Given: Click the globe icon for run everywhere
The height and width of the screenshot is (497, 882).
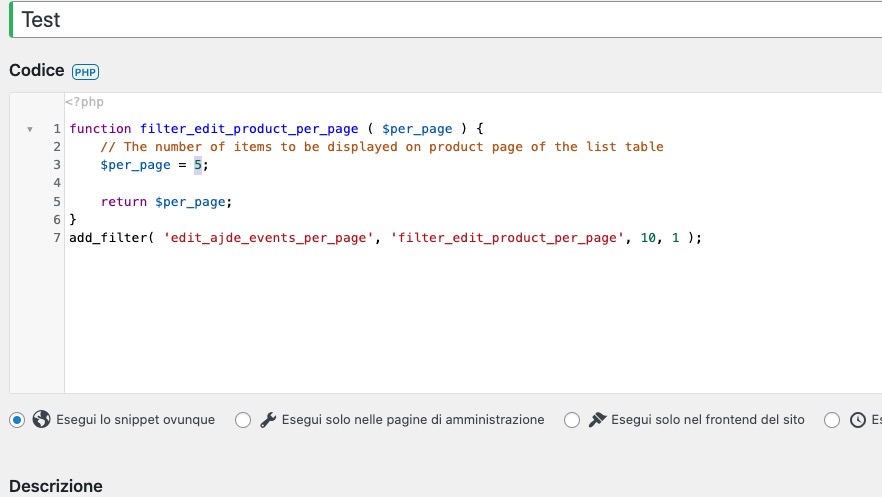Looking at the screenshot, I should pyautogui.click(x=41, y=419).
